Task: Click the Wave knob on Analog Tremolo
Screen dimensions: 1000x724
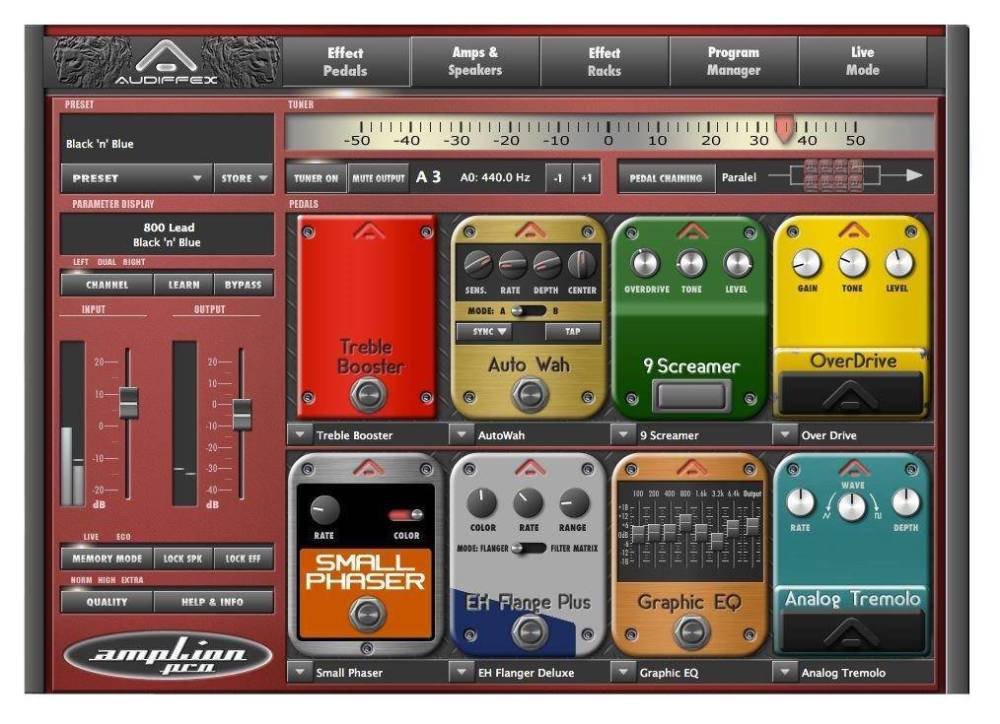Action: (852, 506)
